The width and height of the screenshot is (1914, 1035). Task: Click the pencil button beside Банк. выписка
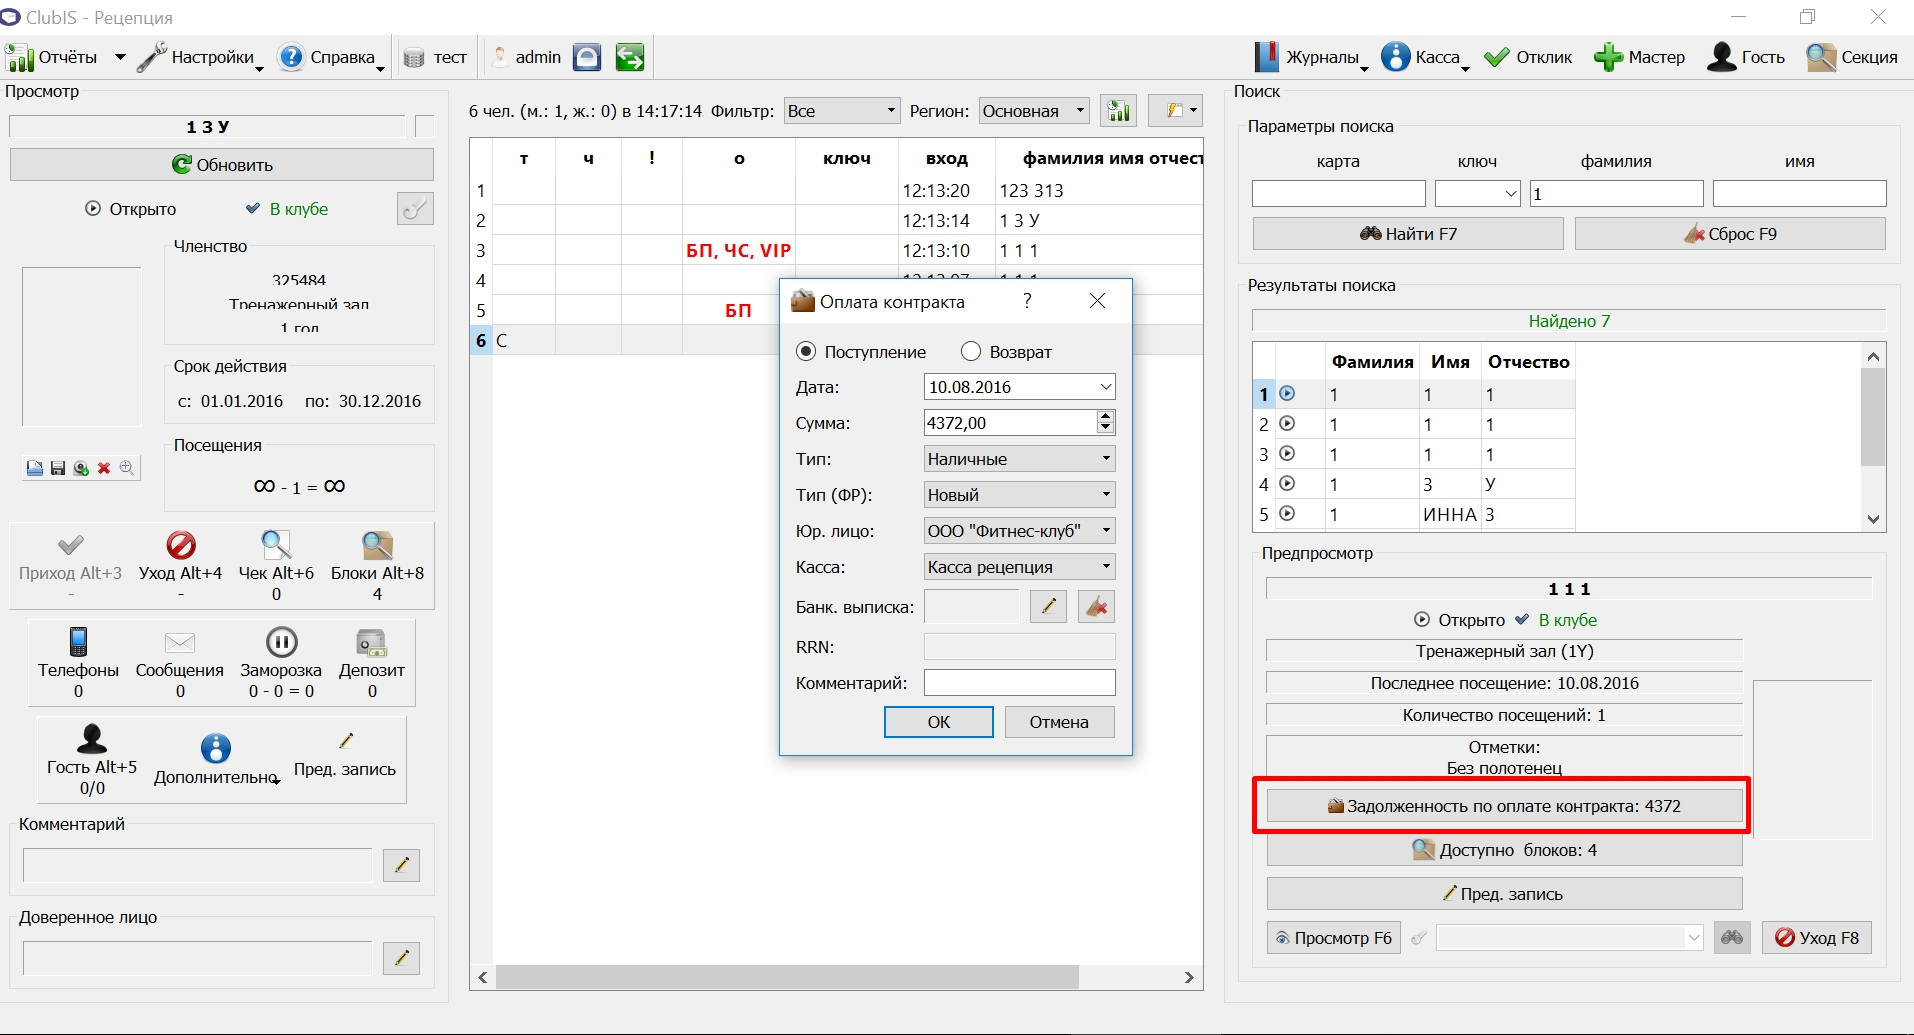(1048, 606)
